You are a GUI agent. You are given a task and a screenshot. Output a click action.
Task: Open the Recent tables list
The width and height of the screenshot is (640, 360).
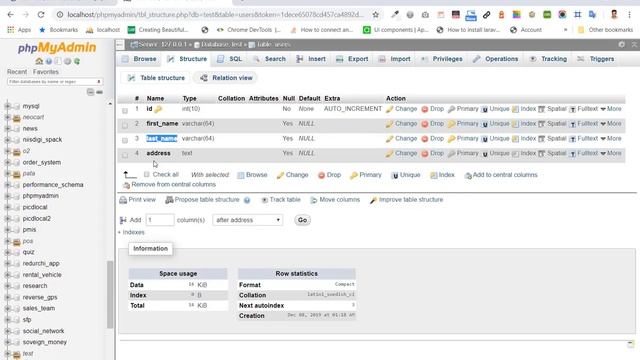[x=17, y=72]
